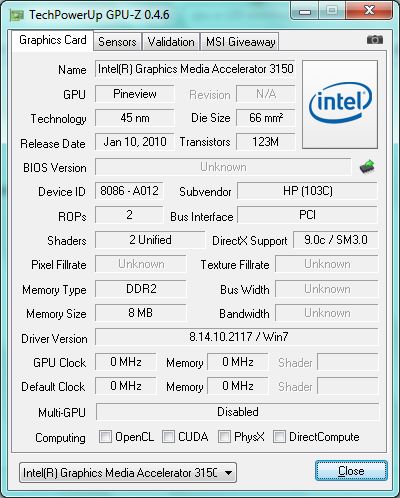The height and width of the screenshot is (498, 400).
Task: Click the Bus Width Unknown field
Action: coord(327,289)
